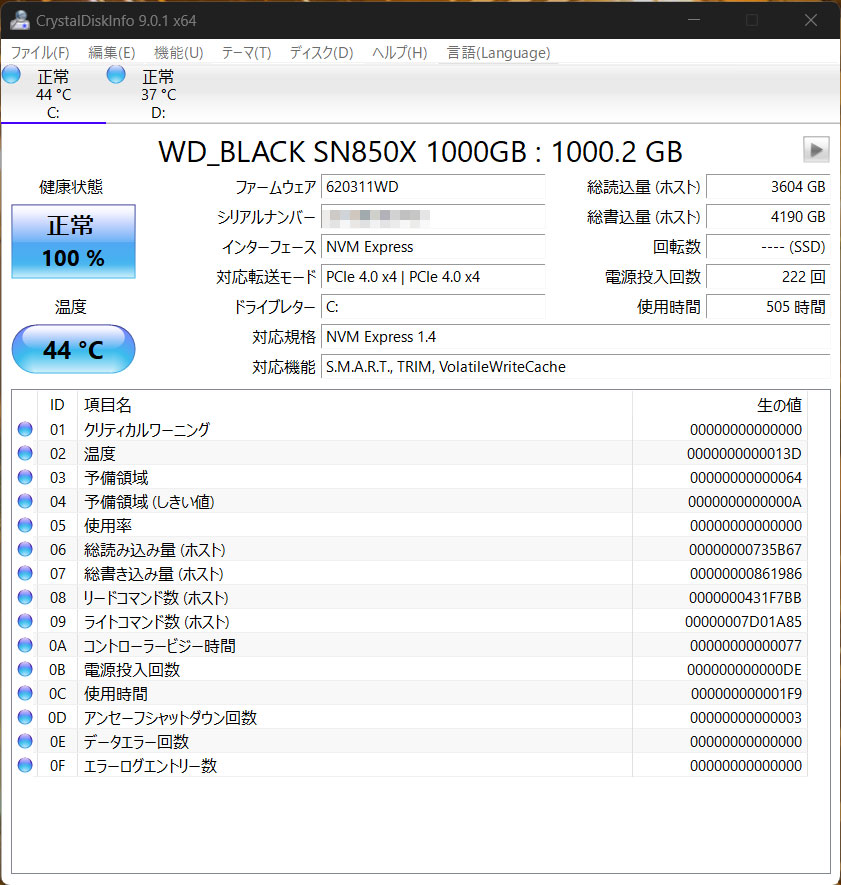Click status orb for ID 0B 電源投入回数
Image resolution: width=841 pixels, height=885 pixels.
[x=25, y=669]
